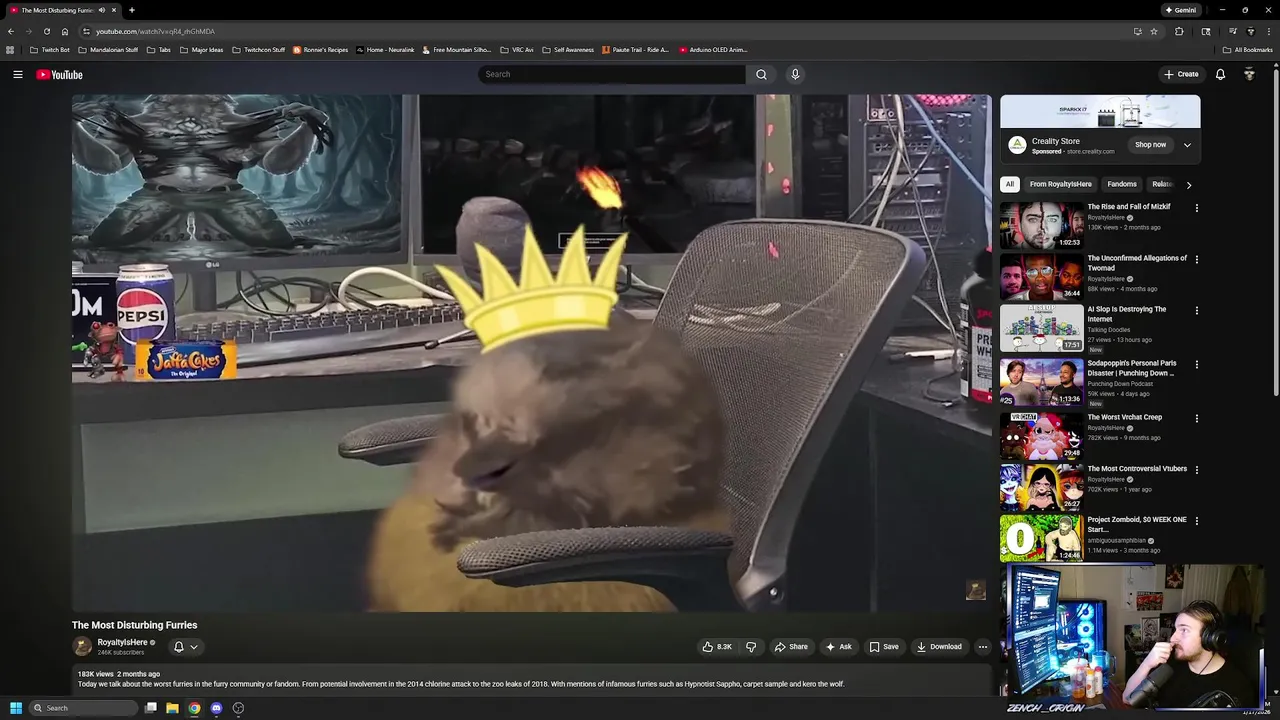This screenshot has height=720, width=1280.
Task: Open the Twitchcon Stuff bookmarks folder
Action: coord(258,50)
